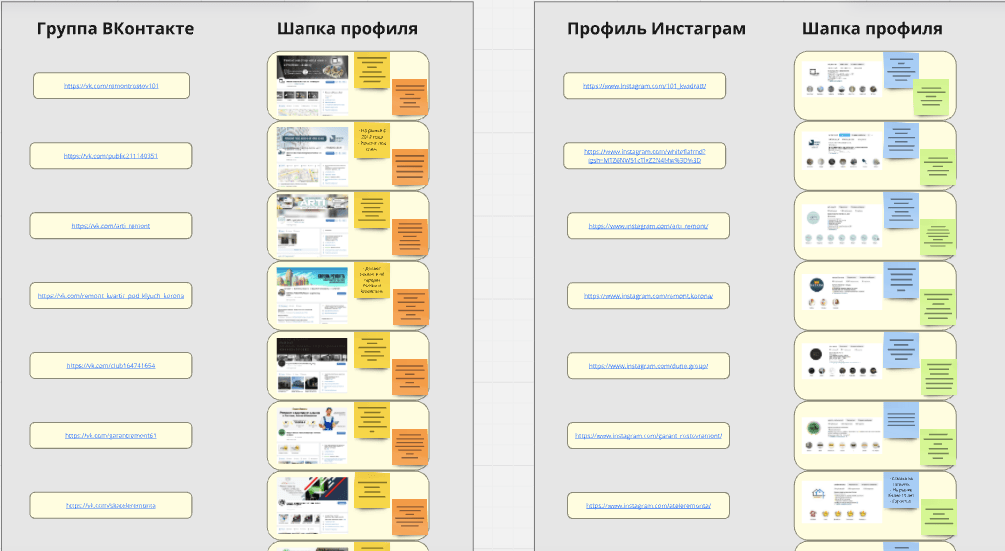This screenshot has height=551, width=1005.
Task: Select yellow sticky note in public211140351 row
Action: click(x=372, y=140)
